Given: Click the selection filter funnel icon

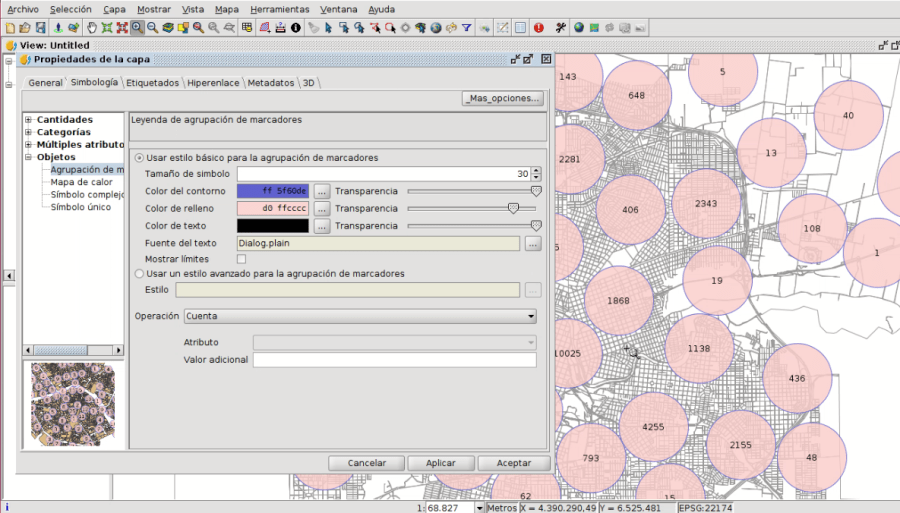Looking at the screenshot, I should point(466,28).
